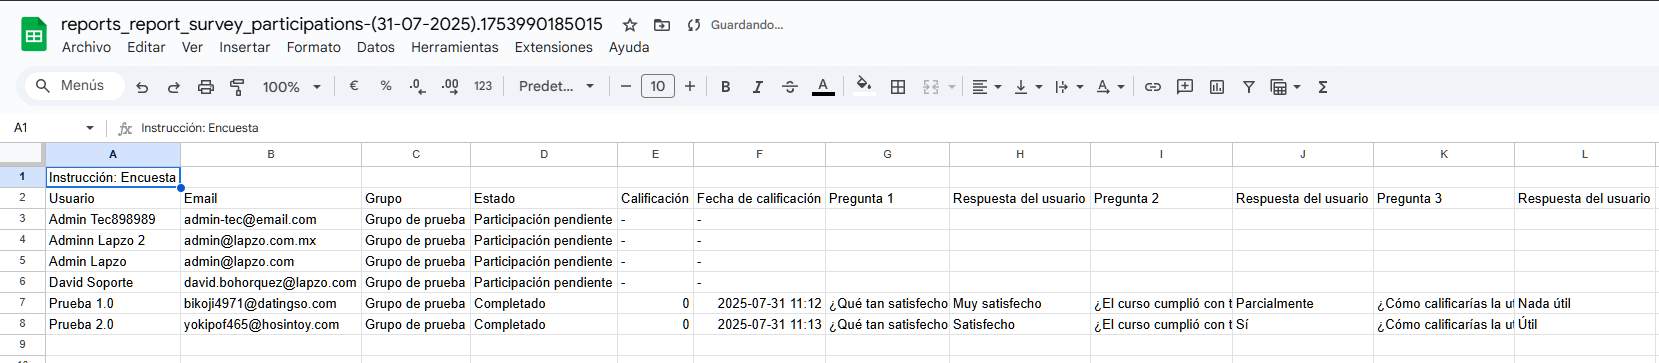Click the Functions sigma icon
This screenshot has width=1659, height=363.
pyautogui.click(x=1322, y=87)
